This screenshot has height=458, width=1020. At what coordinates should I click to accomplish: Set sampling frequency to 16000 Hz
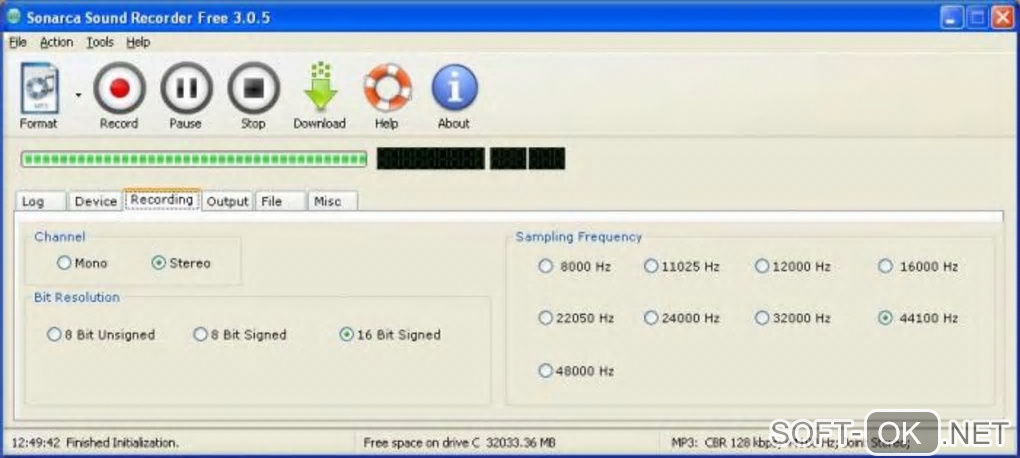point(918,266)
